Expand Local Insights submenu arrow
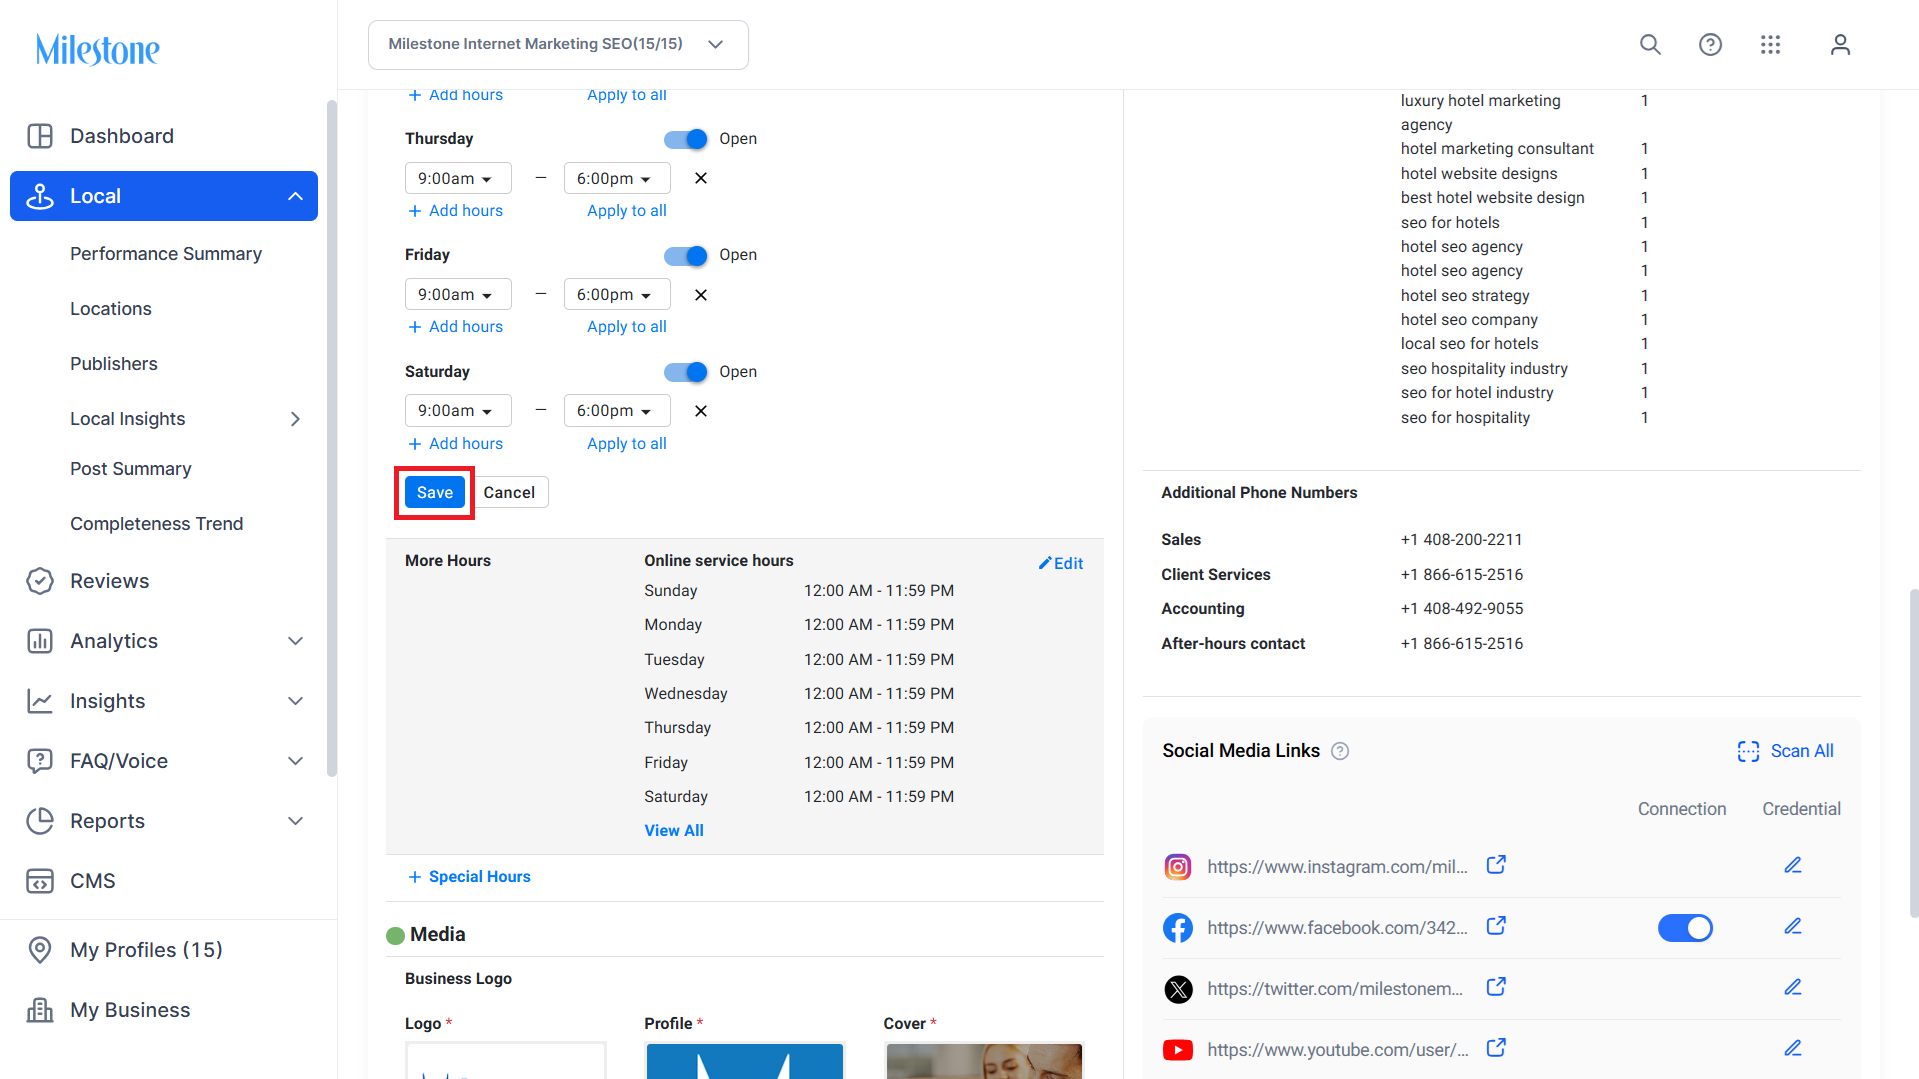Image resolution: width=1919 pixels, height=1079 pixels. click(x=295, y=419)
